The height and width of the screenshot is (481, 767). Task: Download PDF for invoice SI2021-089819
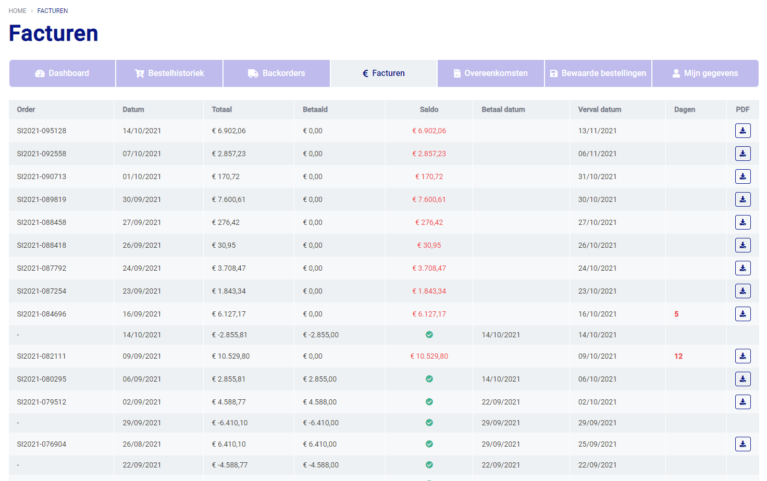tap(742, 199)
